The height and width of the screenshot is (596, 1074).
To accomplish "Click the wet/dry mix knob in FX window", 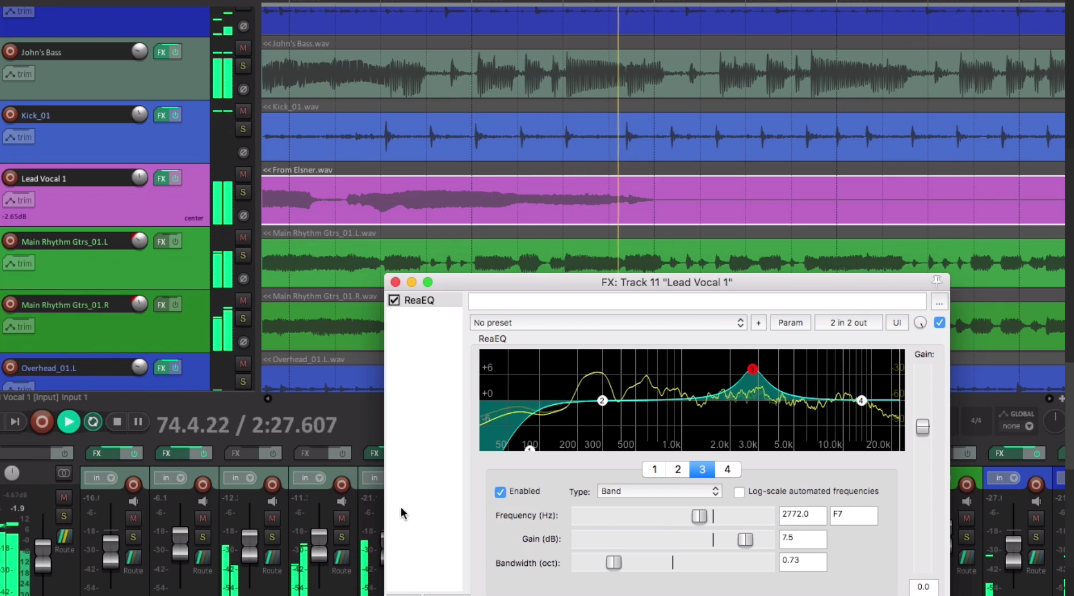I will 920,323.
